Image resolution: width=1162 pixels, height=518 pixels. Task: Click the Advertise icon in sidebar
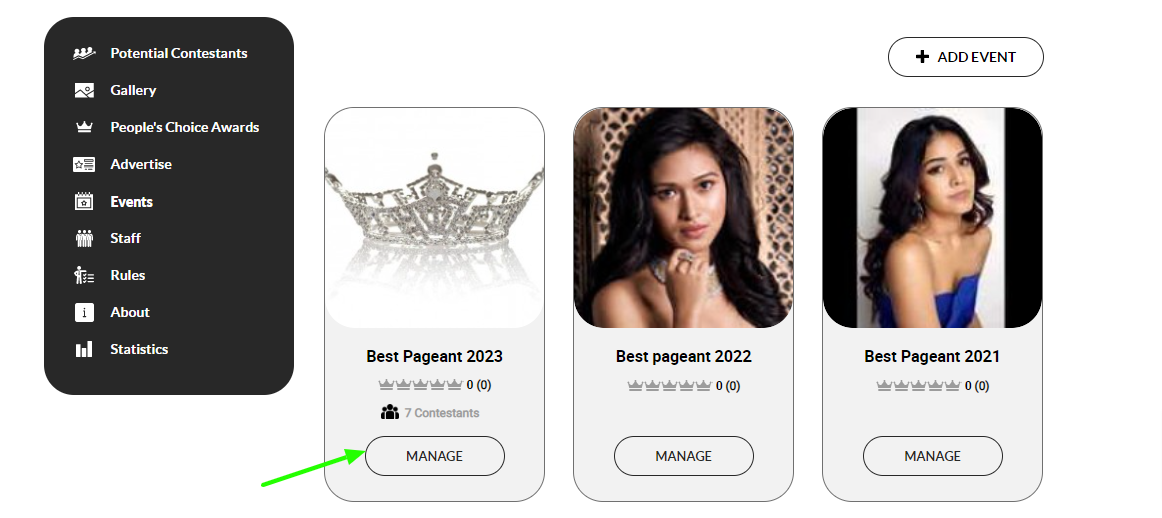(84, 164)
